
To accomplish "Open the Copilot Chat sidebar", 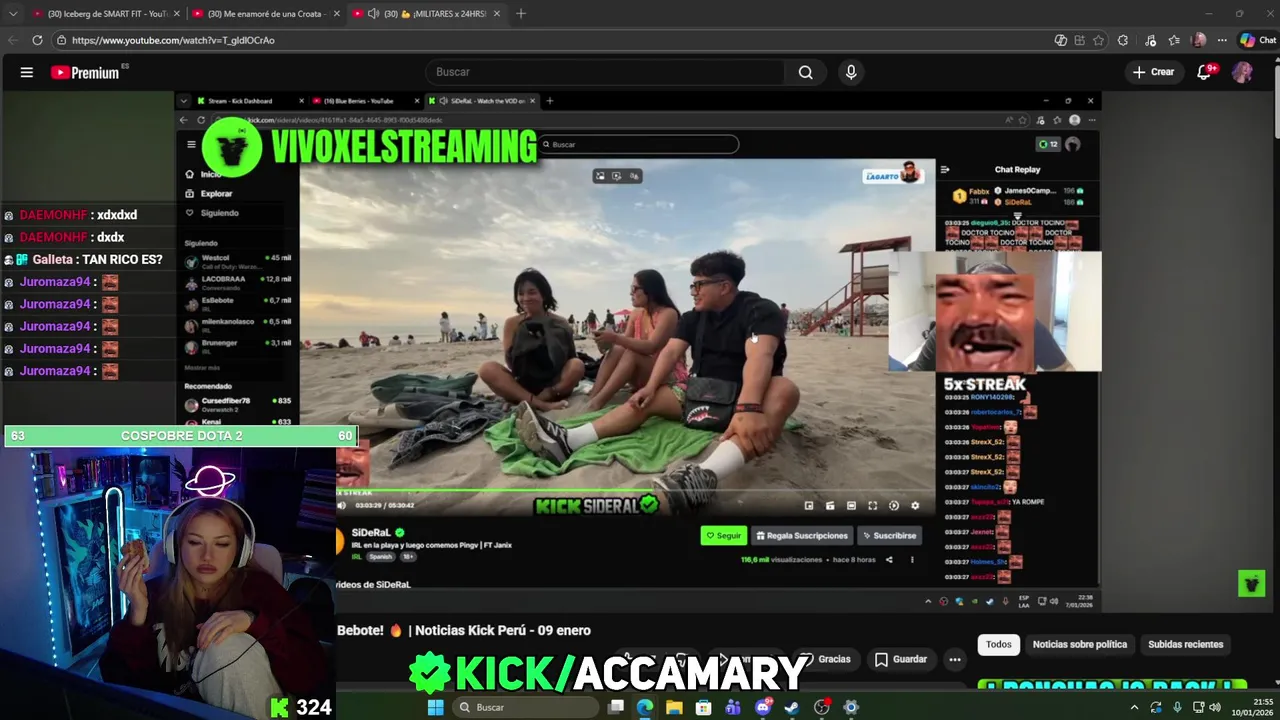I will click(x=1257, y=40).
